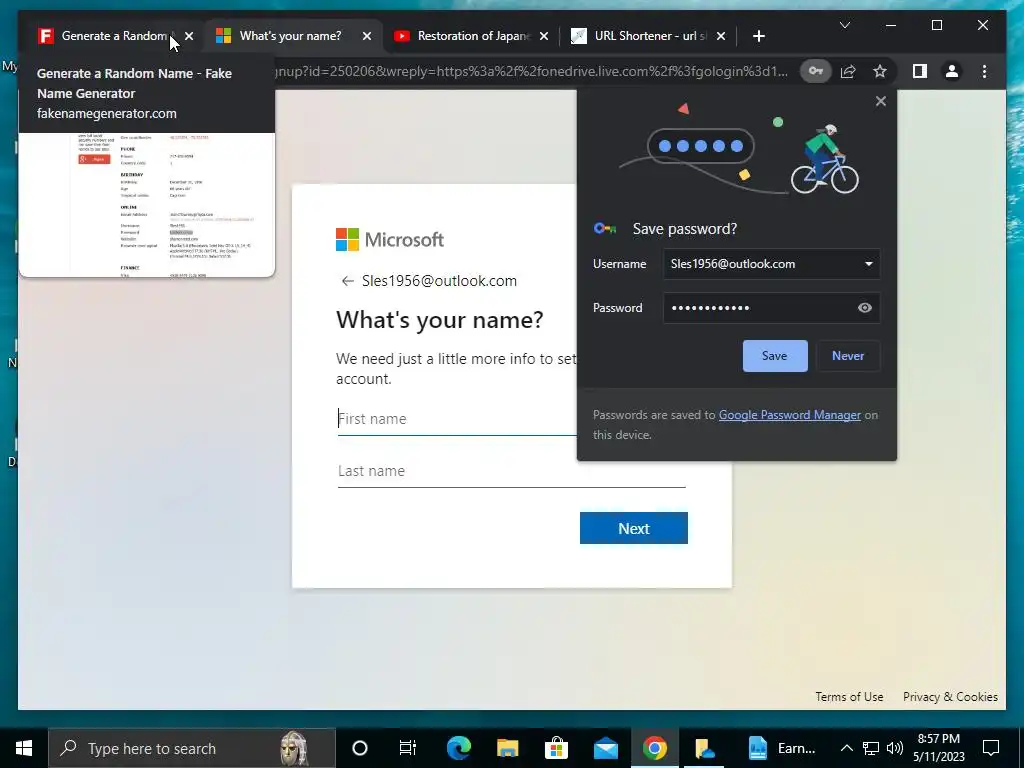
Task: Open the URL Shortener tab
Action: (x=650, y=36)
